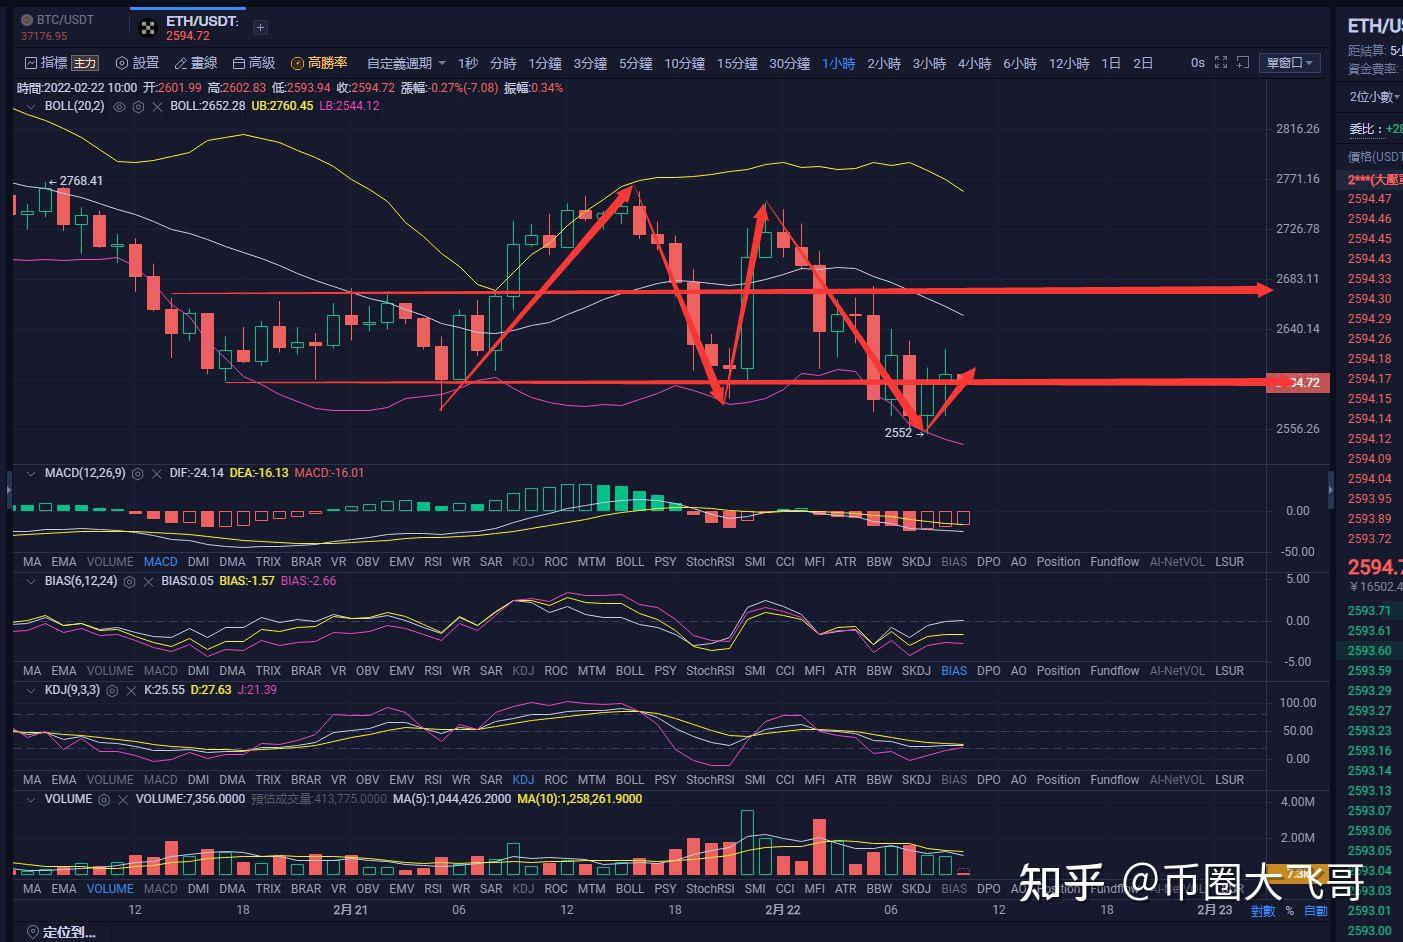Select the 15分鐘 timeframe
Viewport: 1403px width, 942px height.
click(737, 63)
